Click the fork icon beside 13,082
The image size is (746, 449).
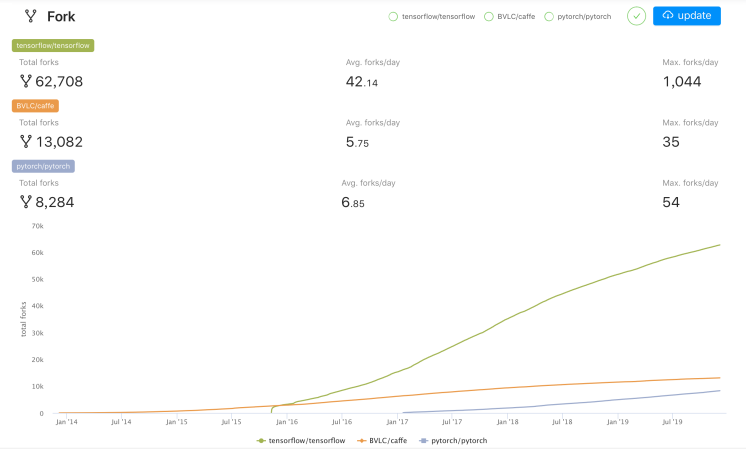pos(26,142)
